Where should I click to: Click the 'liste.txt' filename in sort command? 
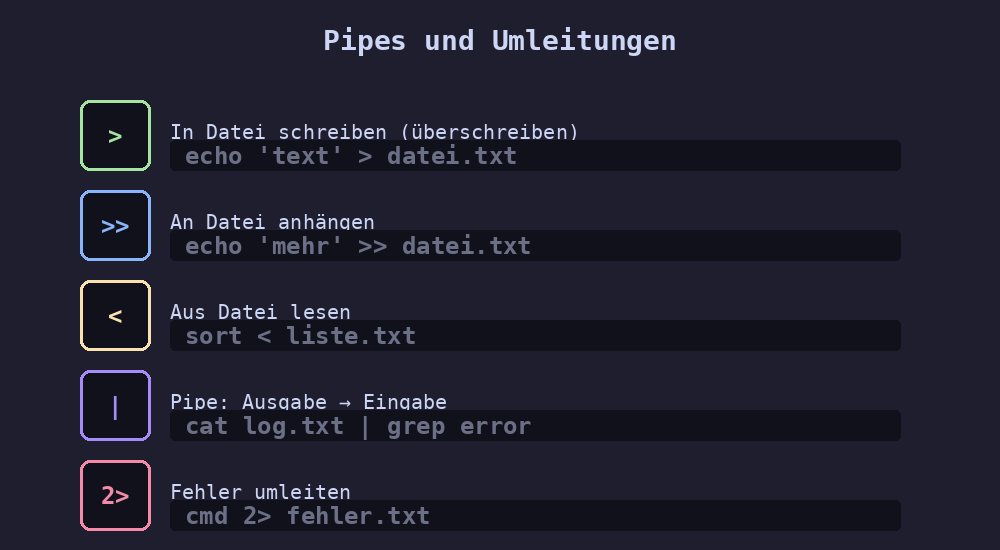tap(351, 336)
